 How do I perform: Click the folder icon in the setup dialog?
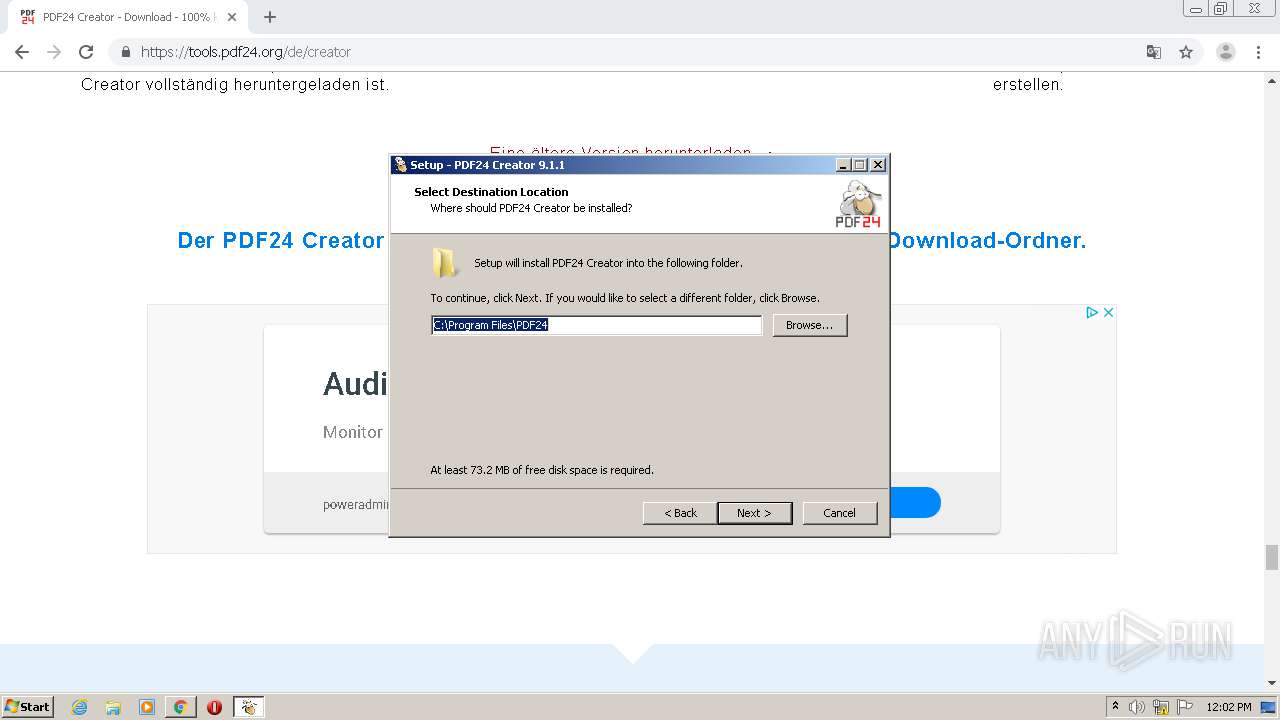click(445, 263)
